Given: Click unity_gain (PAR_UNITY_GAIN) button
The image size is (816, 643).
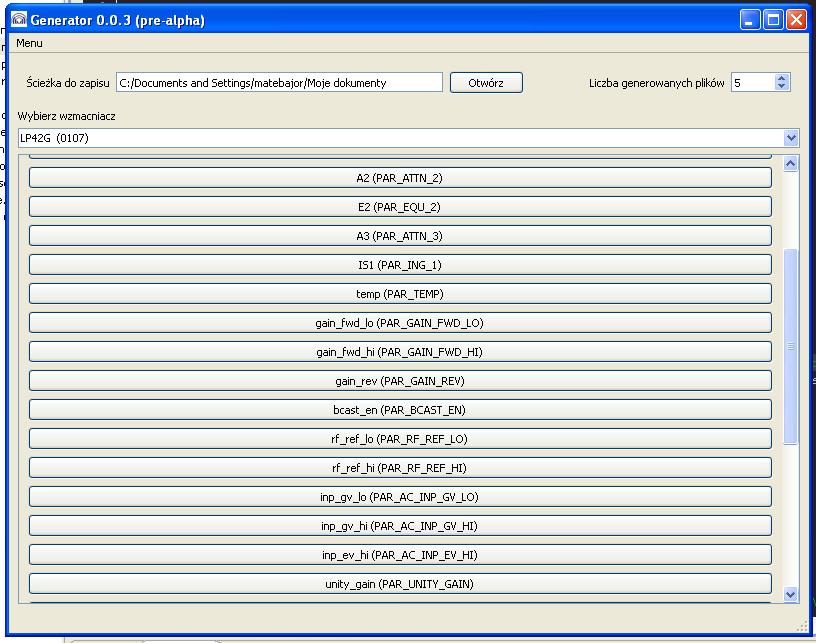Looking at the screenshot, I should coord(400,584).
